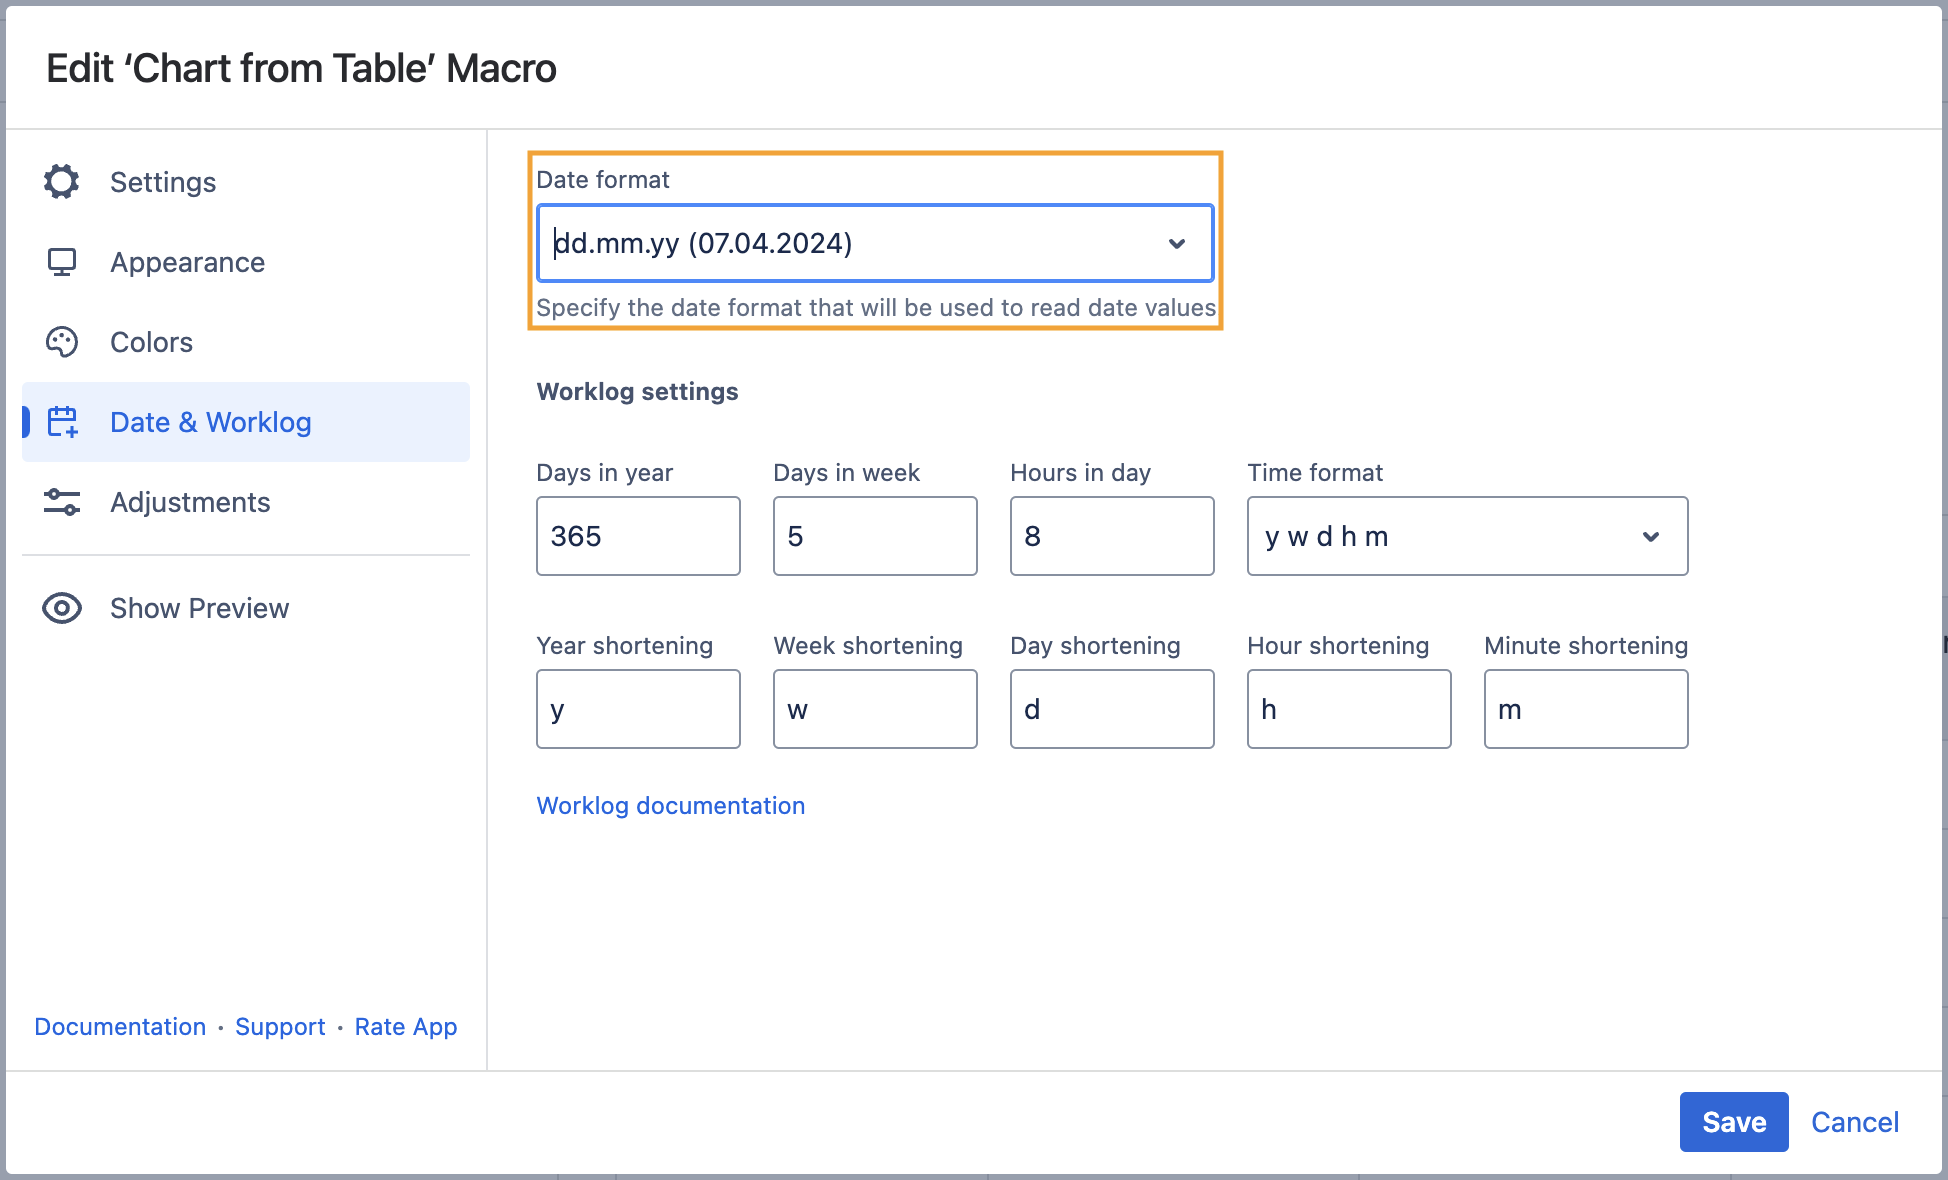Screen dimensions: 1948x1180
Task: Click the Hours in day field
Action: click(1111, 536)
